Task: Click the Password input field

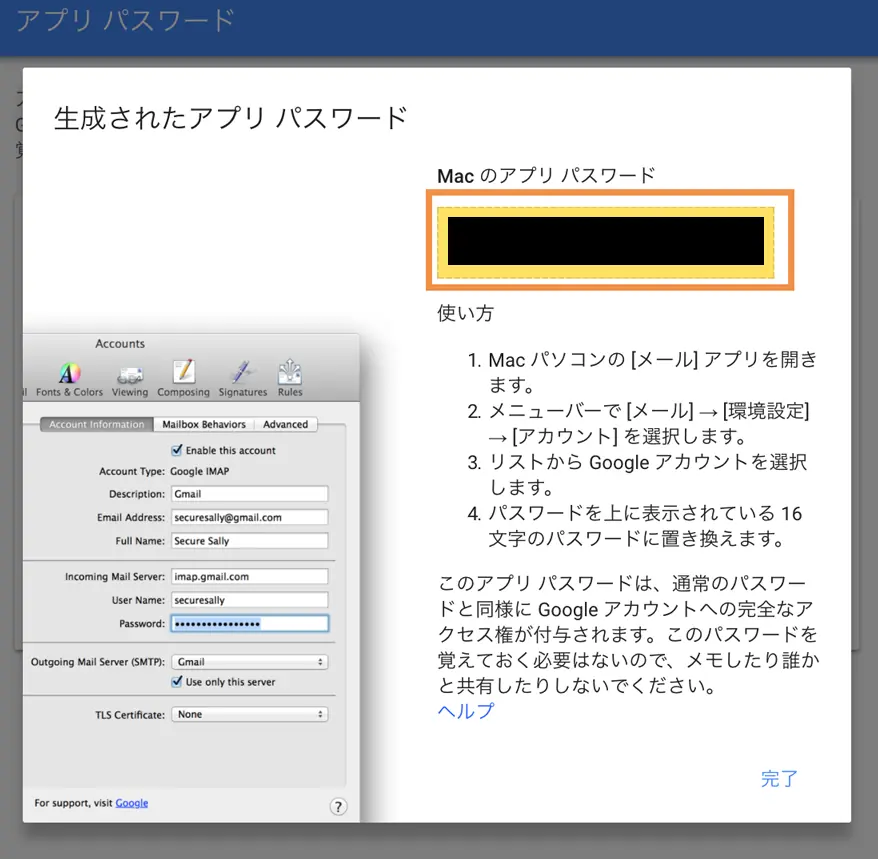Action: point(250,624)
